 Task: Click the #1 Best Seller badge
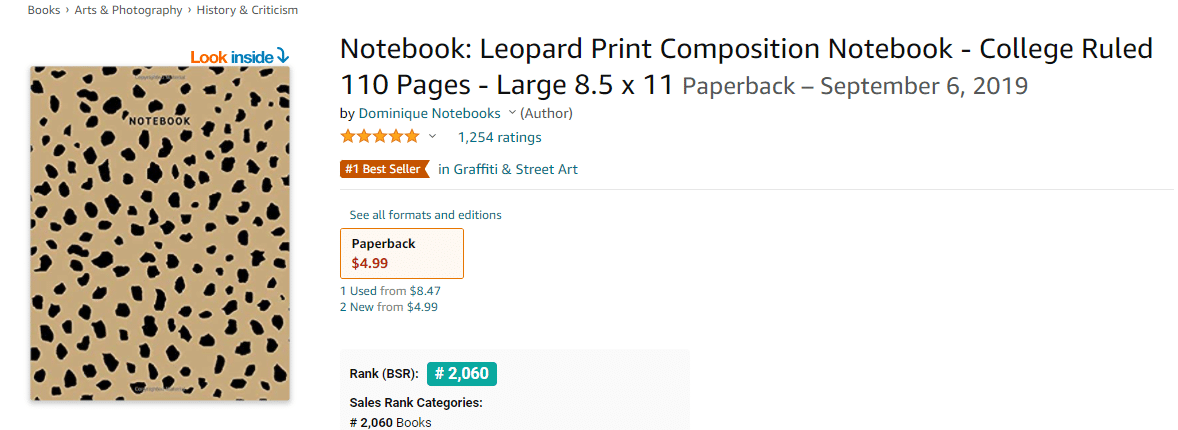(x=385, y=169)
